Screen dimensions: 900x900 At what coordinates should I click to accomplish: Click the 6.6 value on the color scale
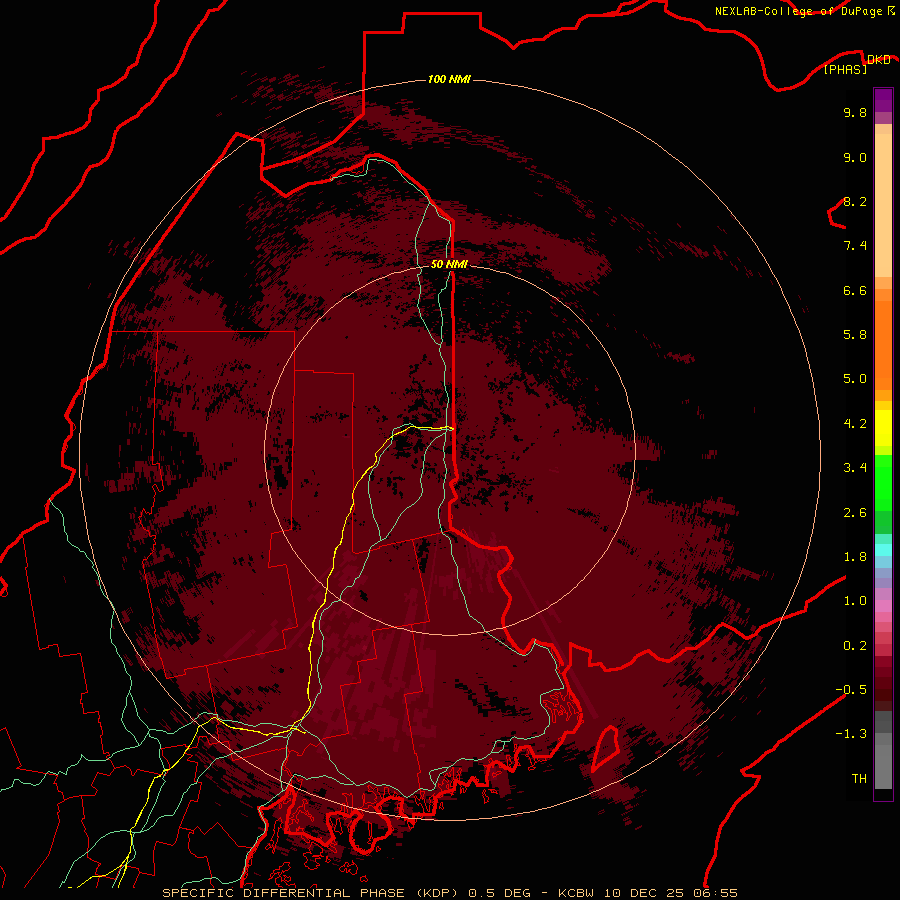click(x=855, y=290)
